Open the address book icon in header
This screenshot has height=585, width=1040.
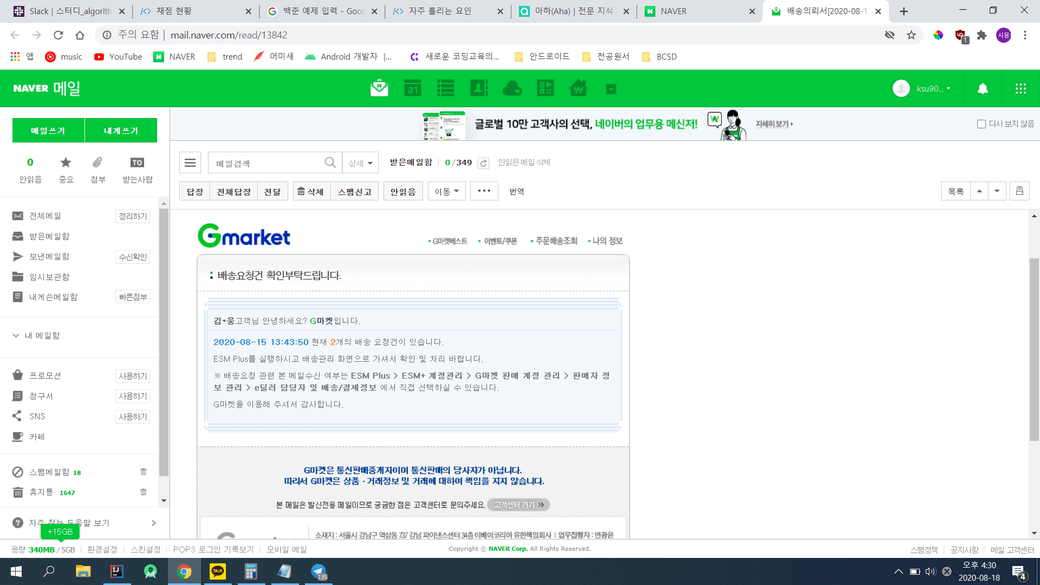pos(479,89)
